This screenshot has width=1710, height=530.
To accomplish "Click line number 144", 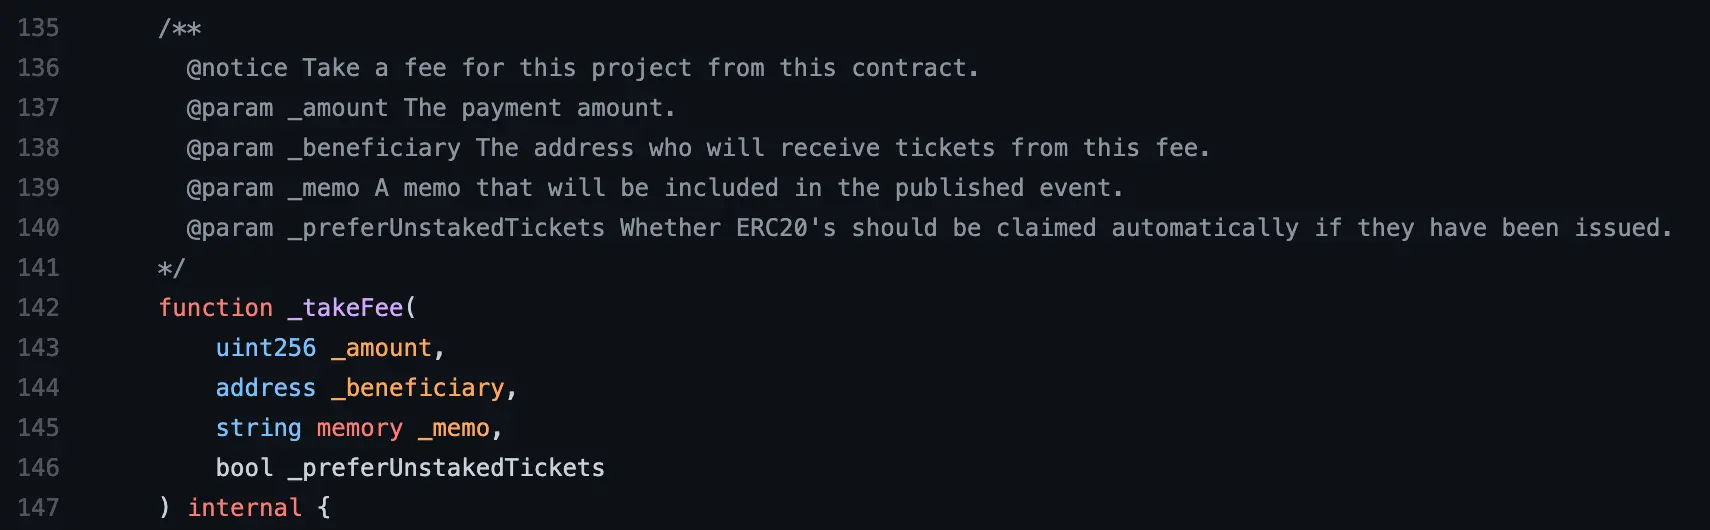I will point(38,388).
